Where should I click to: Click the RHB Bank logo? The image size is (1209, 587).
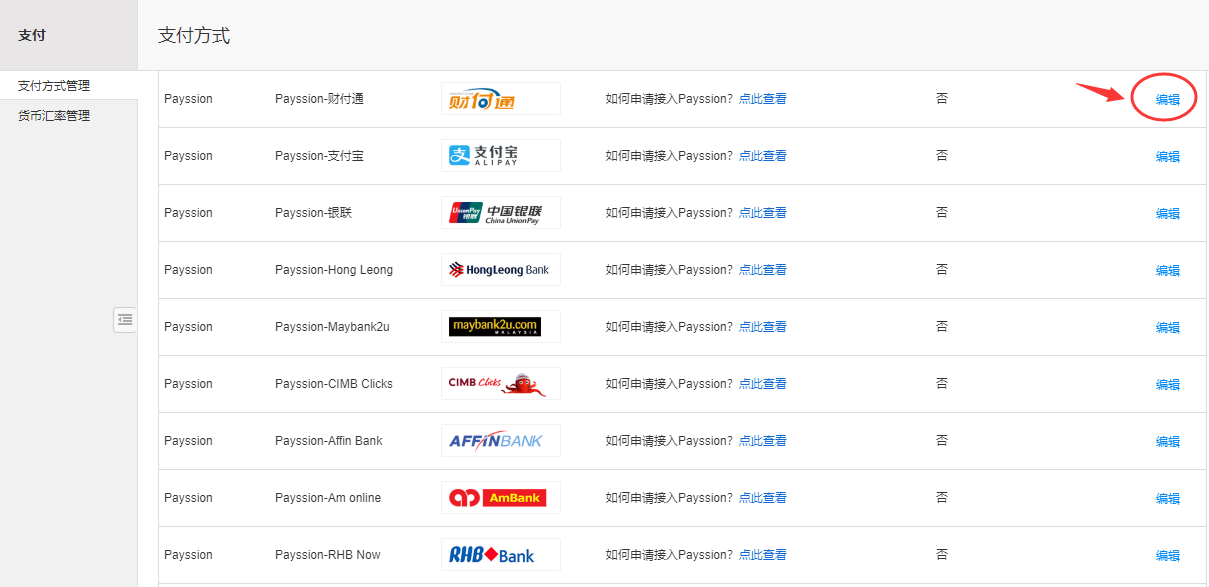click(501, 554)
